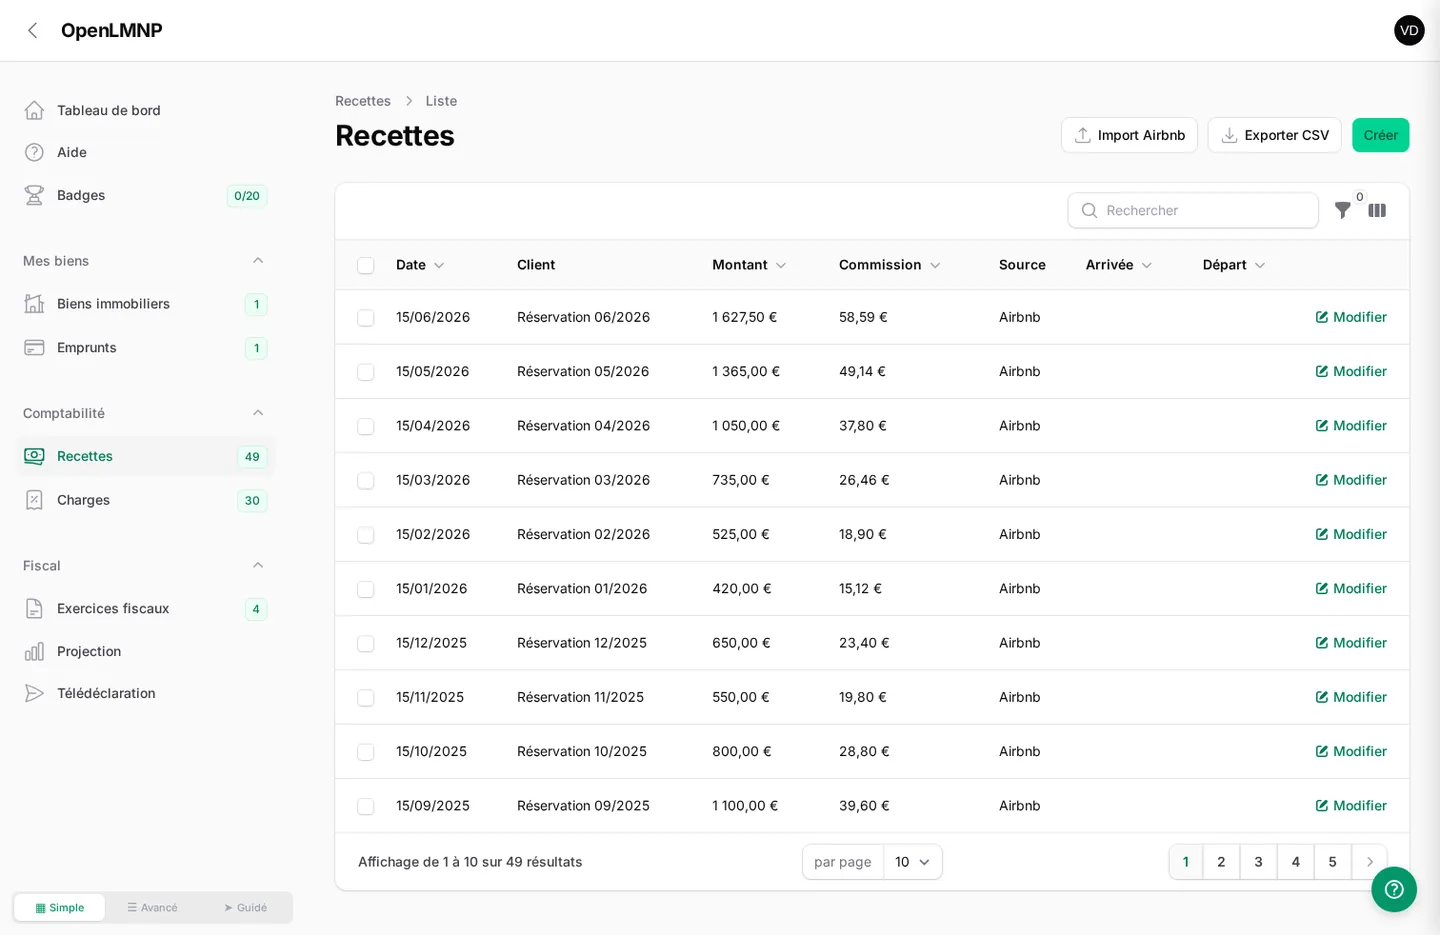Toggle the select-all checkbox in table header
1440x935 pixels.
point(366,265)
